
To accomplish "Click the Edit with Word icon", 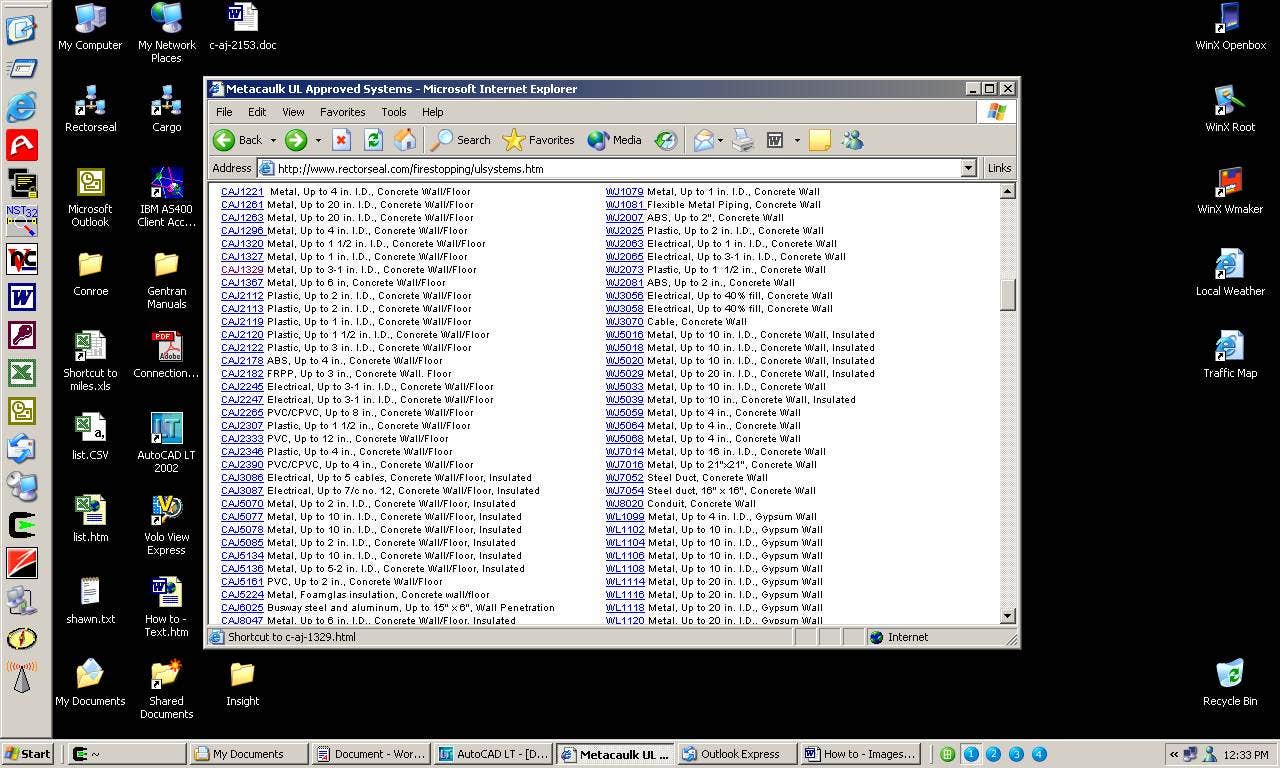I will point(775,140).
